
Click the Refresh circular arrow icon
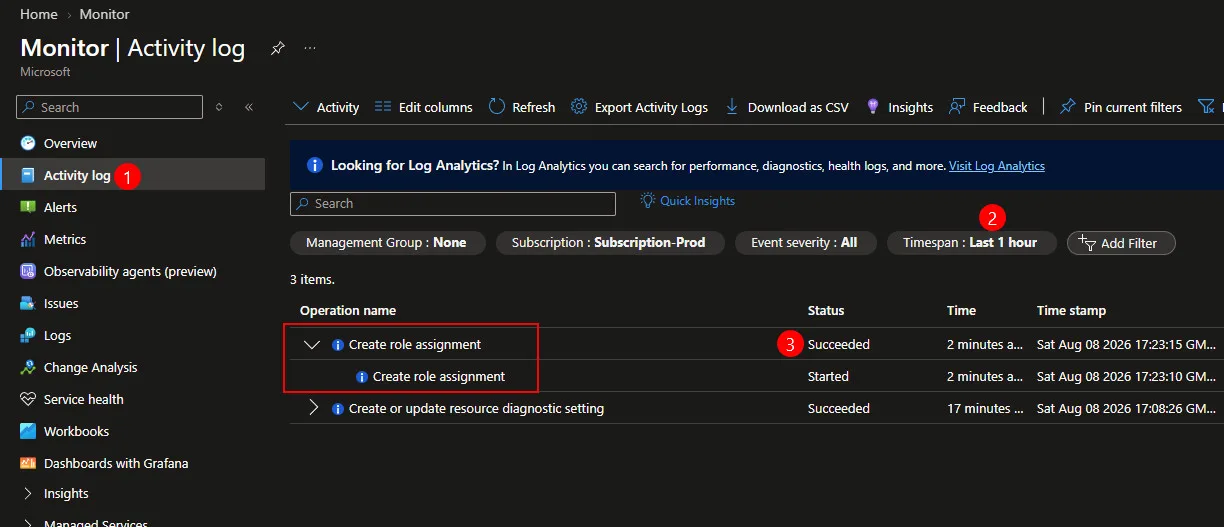click(x=497, y=107)
